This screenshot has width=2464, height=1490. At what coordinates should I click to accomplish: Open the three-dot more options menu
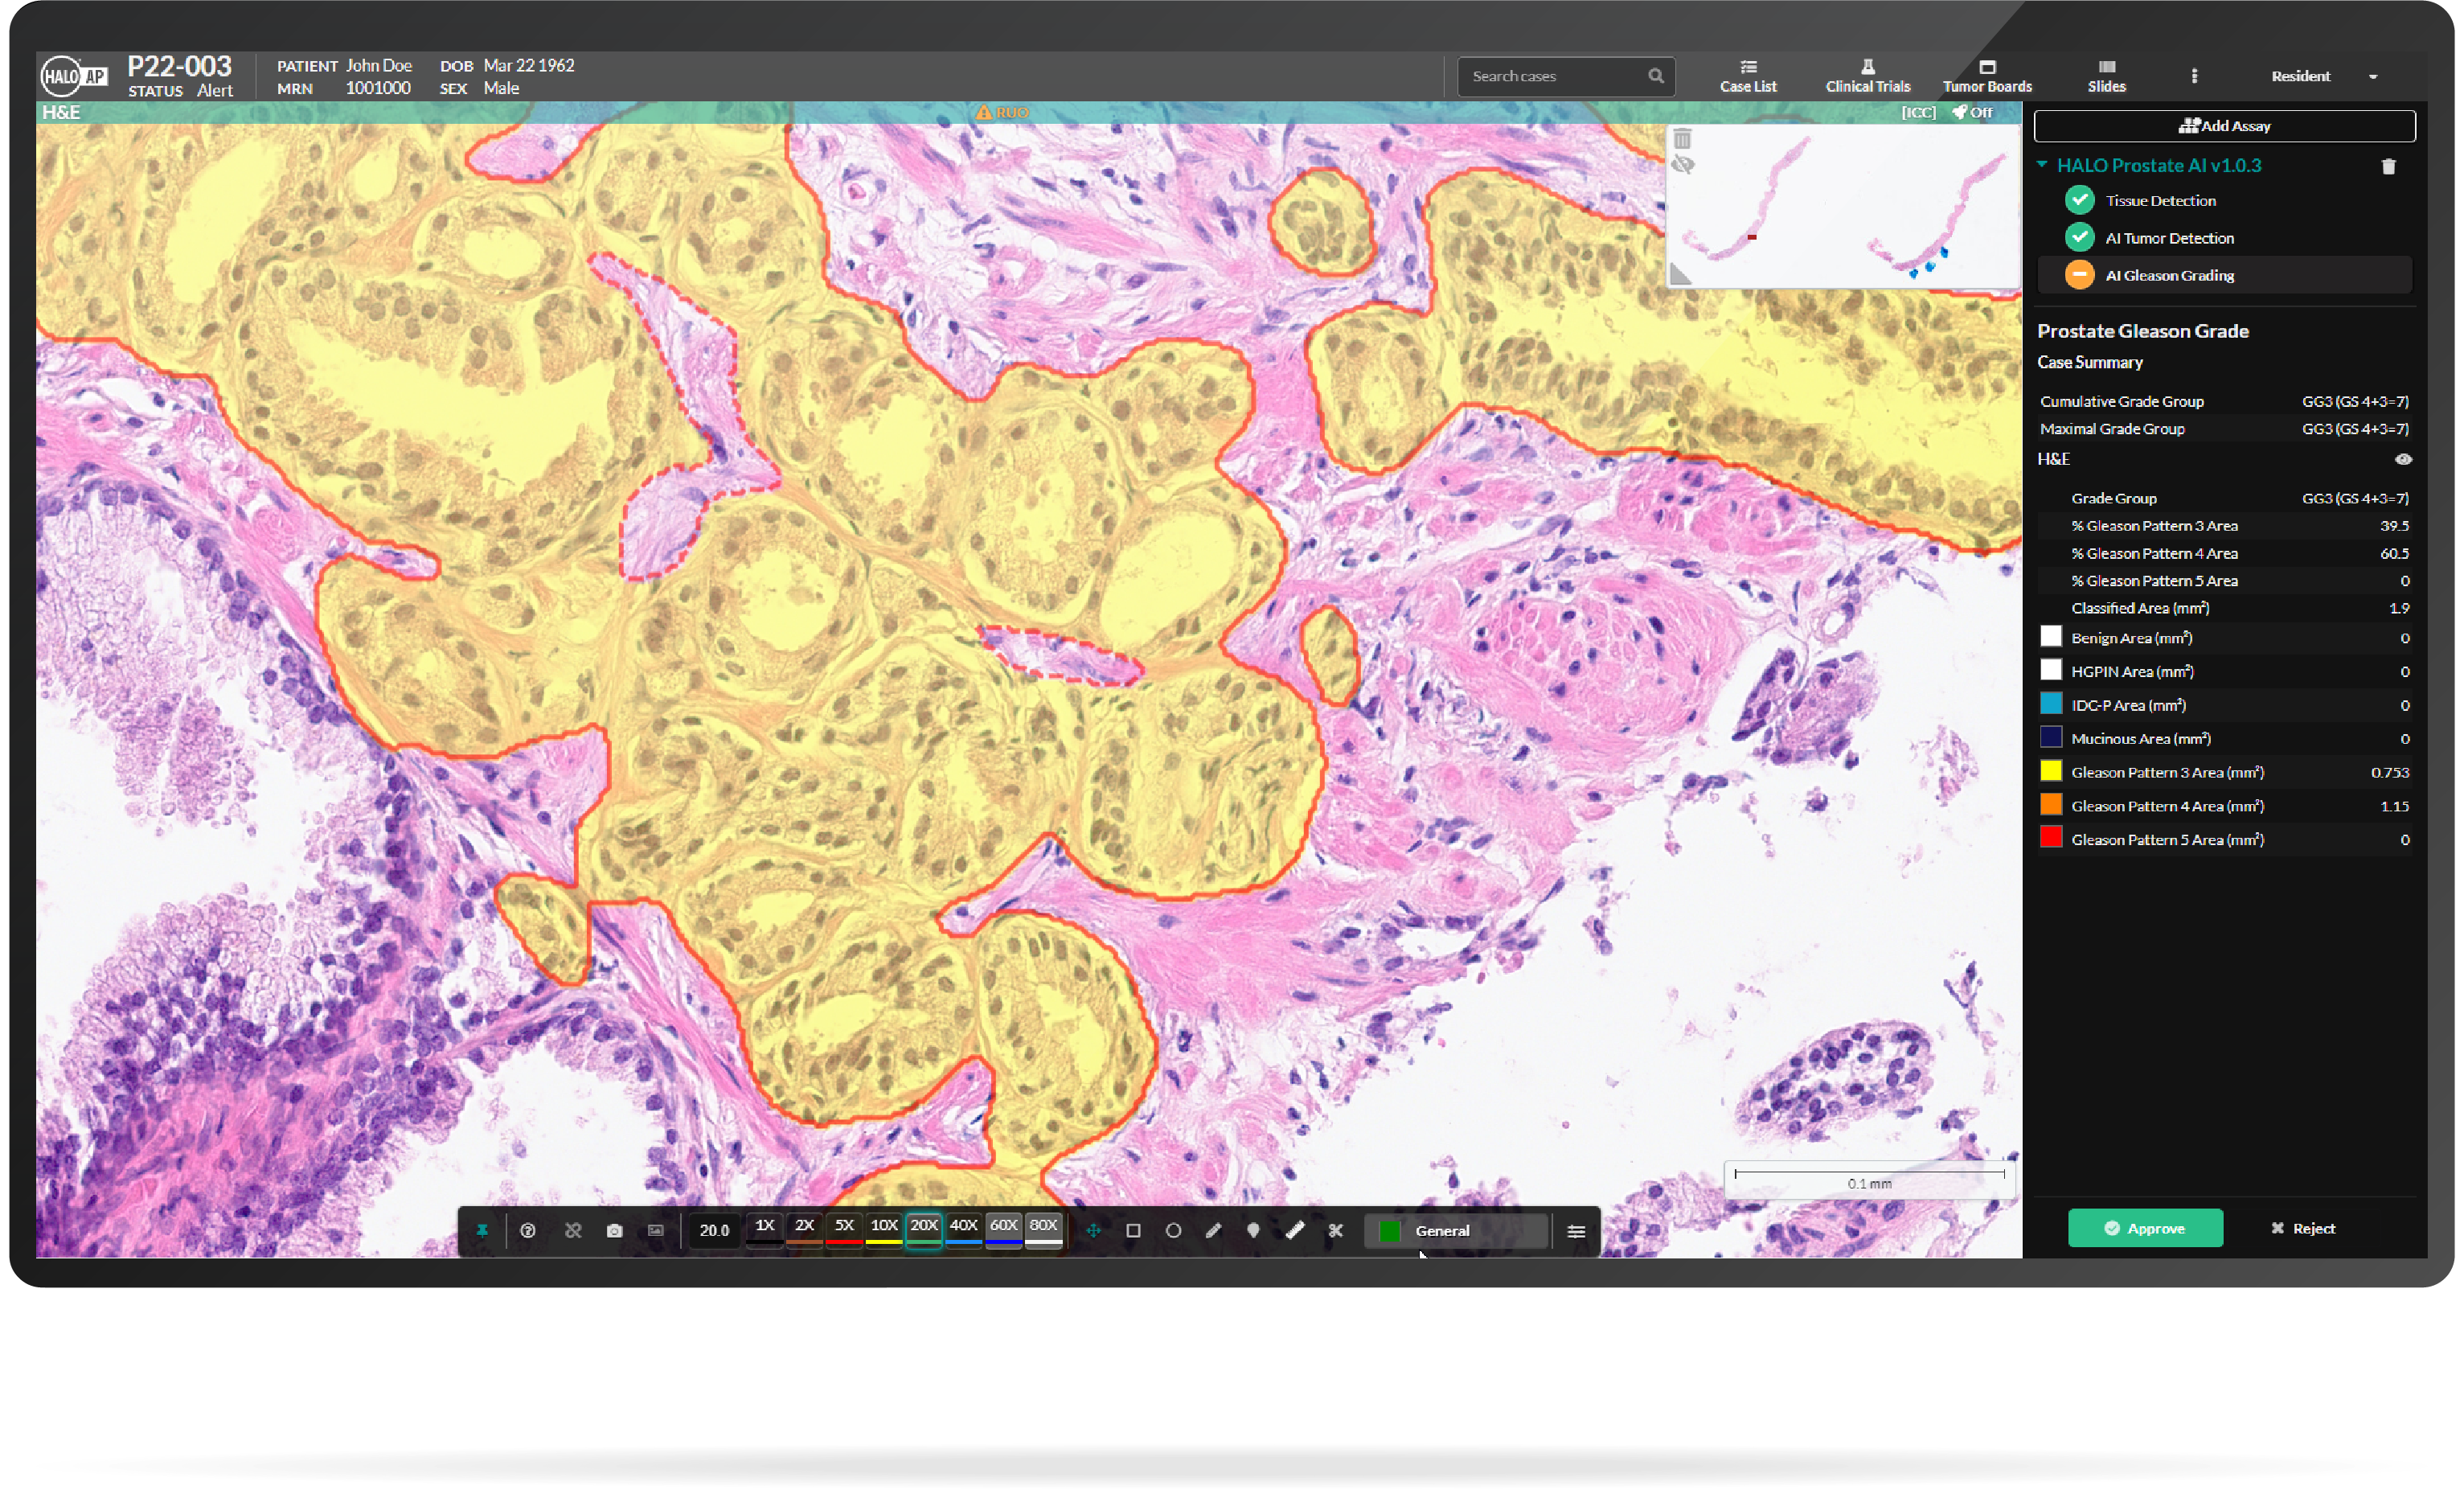2194,76
